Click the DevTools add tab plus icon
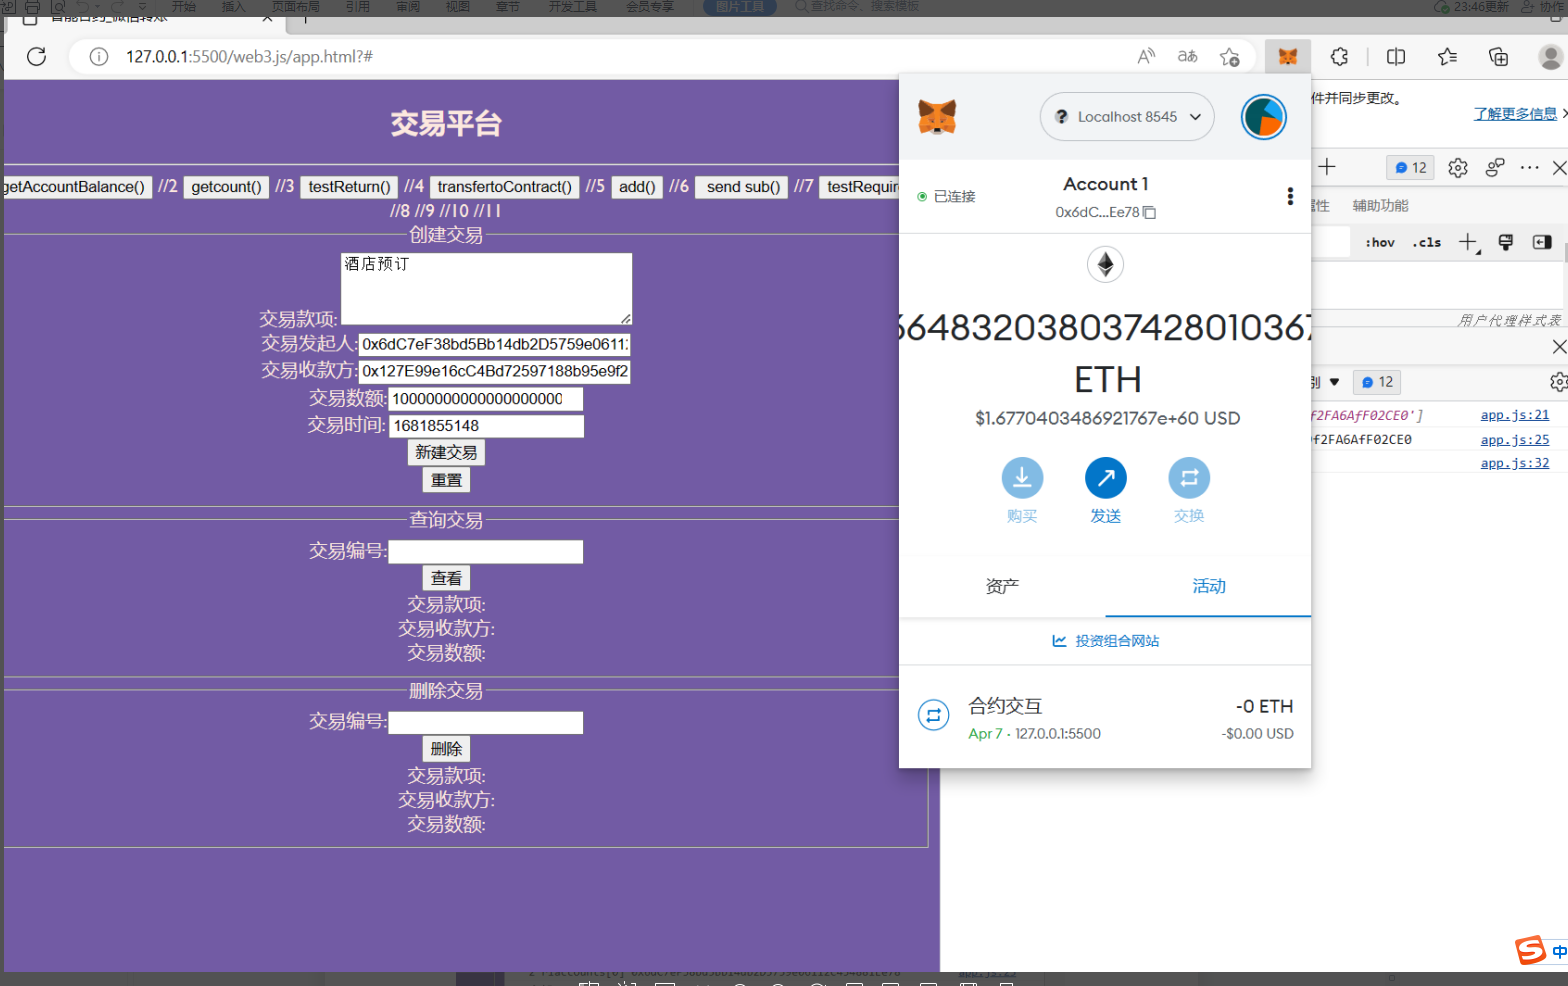Viewport: 1568px width, 986px height. (x=1327, y=167)
